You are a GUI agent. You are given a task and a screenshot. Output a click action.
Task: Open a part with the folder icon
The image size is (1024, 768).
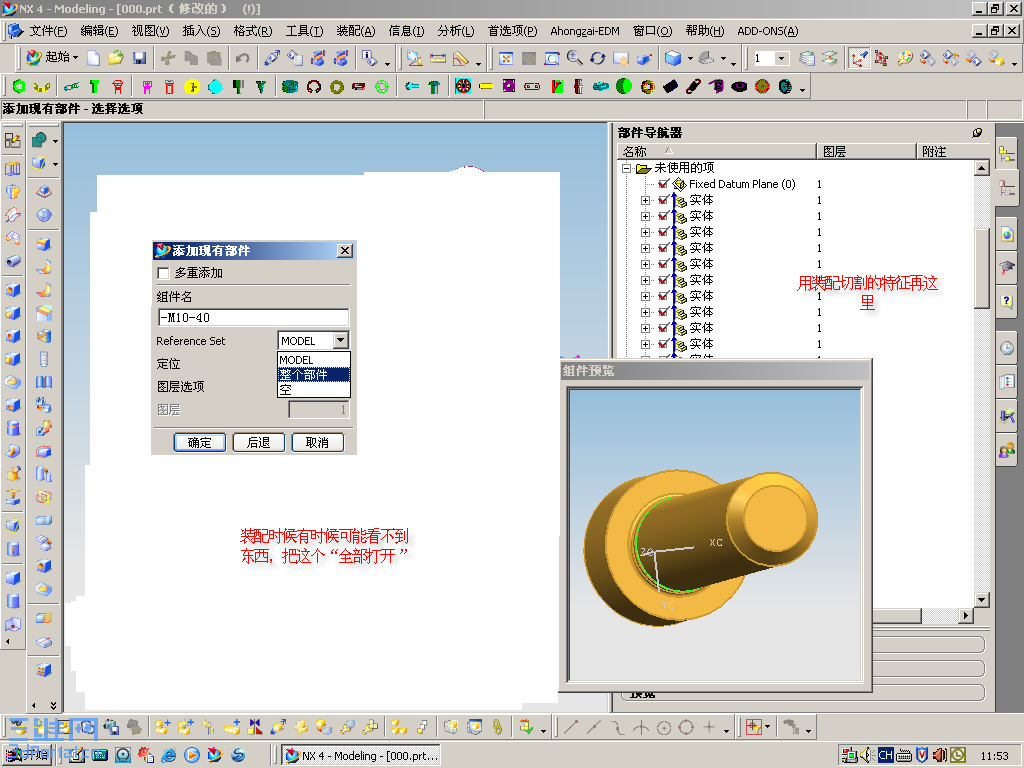click(116, 58)
